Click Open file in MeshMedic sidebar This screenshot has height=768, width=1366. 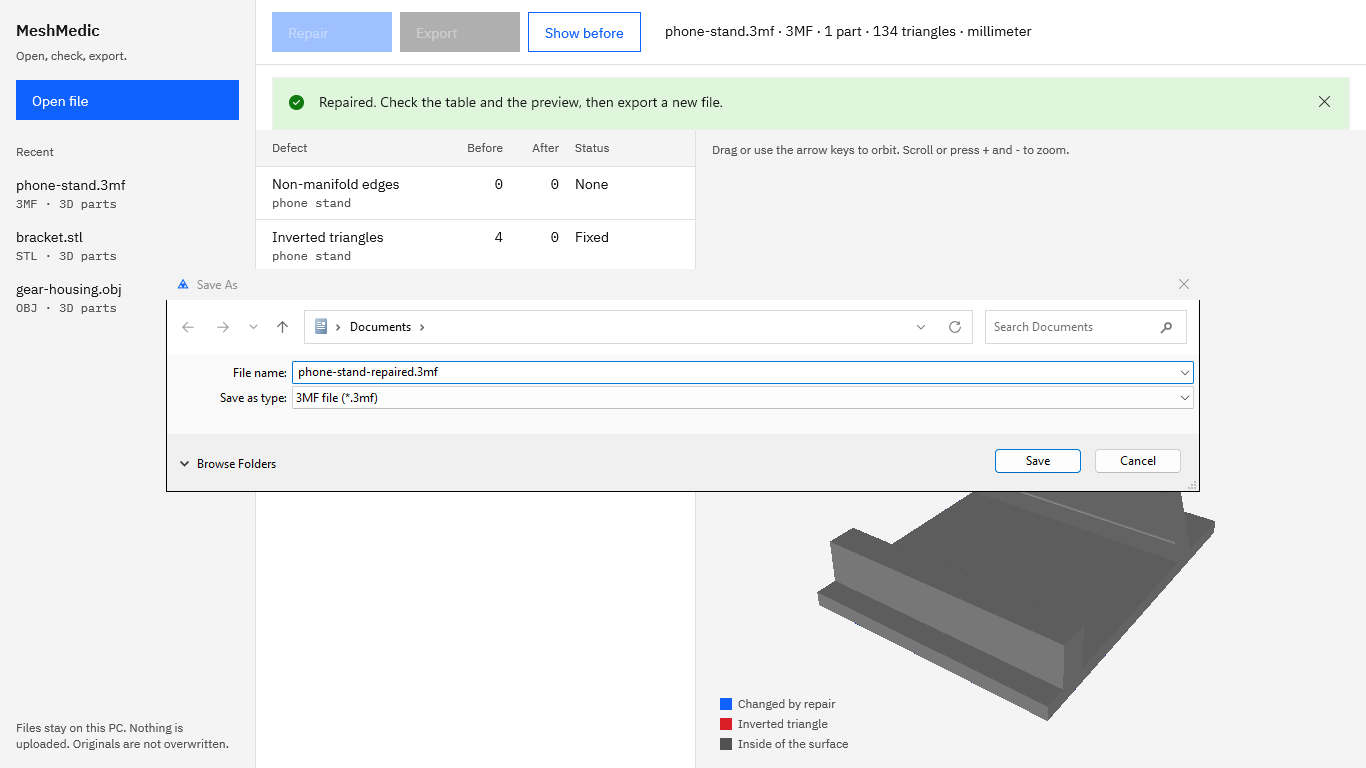tap(127, 100)
